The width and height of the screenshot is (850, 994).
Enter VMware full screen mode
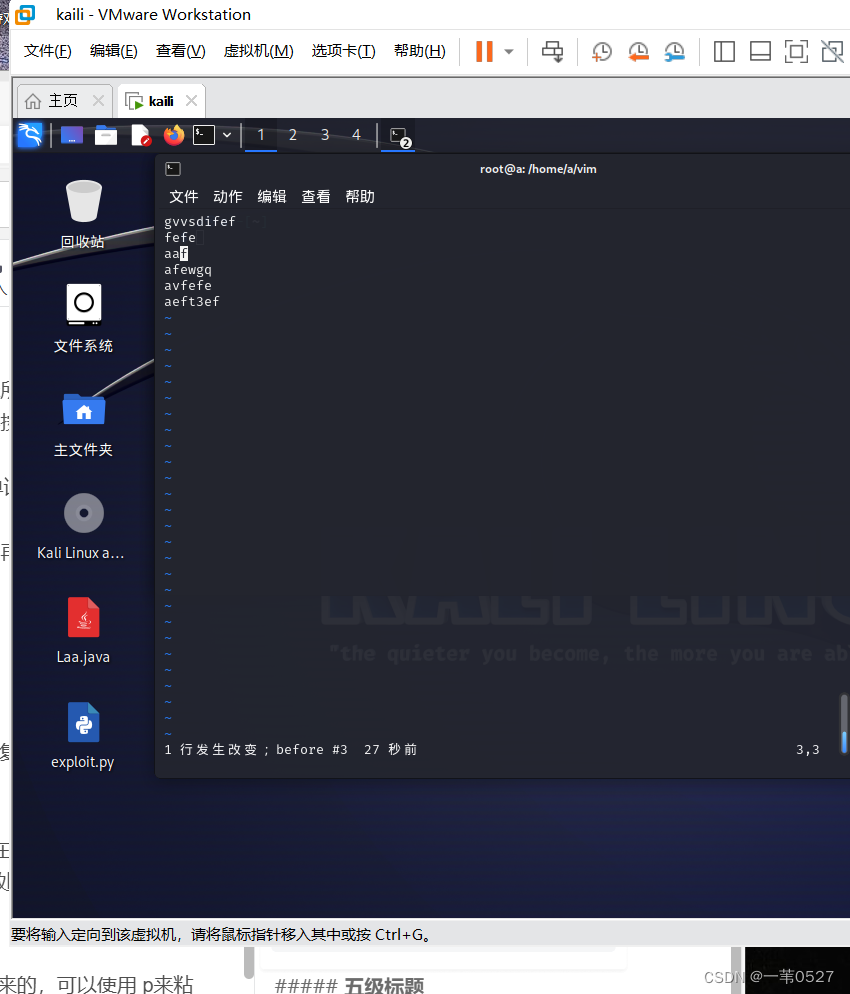796,51
